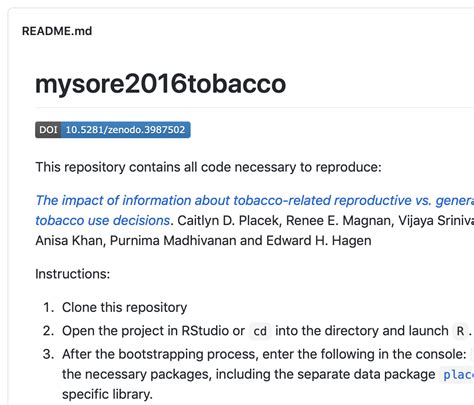Click the README.md file header
The height and width of the screenshot is (405, 474).
click(57, 31)
